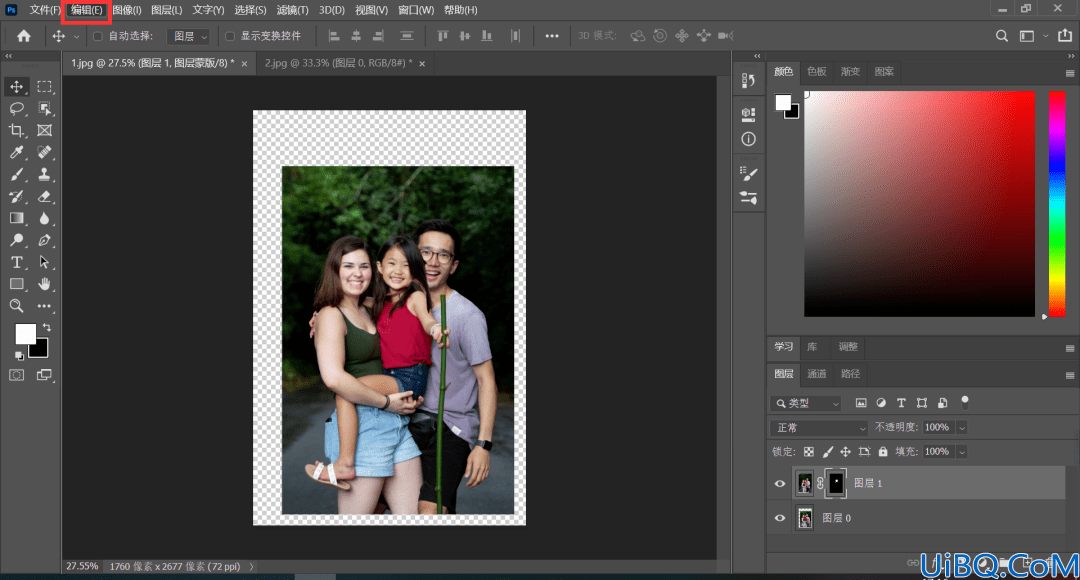Image resolution: width=1080 pixels, height=580 pixels.
Task: Toggle lock position icon
Action: [845, 452]
